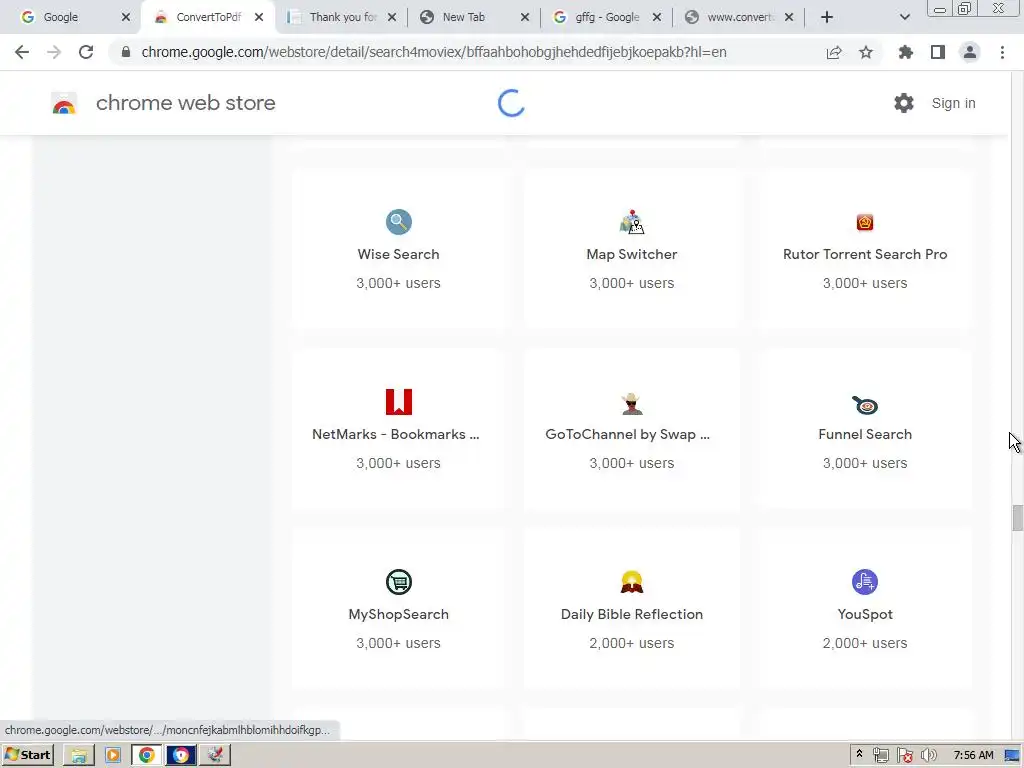The width and height of the screenshot is (1024, 768).
Task: Open the GoToChannel by Swap title
Action: coord(628,434)
